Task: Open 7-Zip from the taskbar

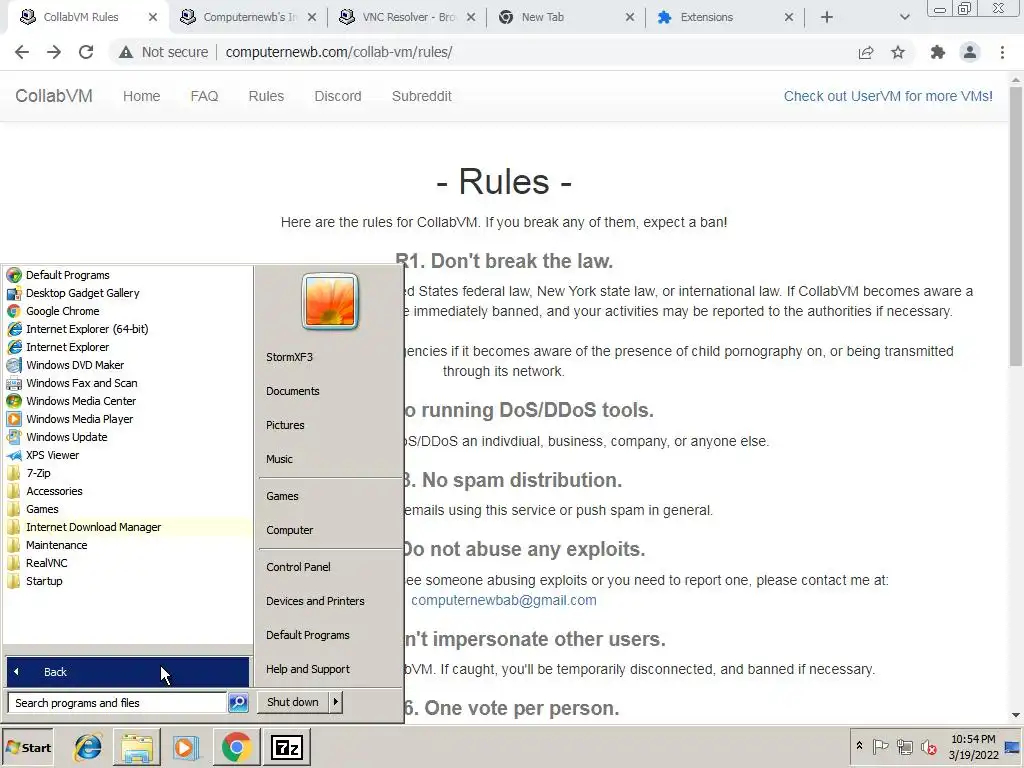Action: (x=287, y=748)
